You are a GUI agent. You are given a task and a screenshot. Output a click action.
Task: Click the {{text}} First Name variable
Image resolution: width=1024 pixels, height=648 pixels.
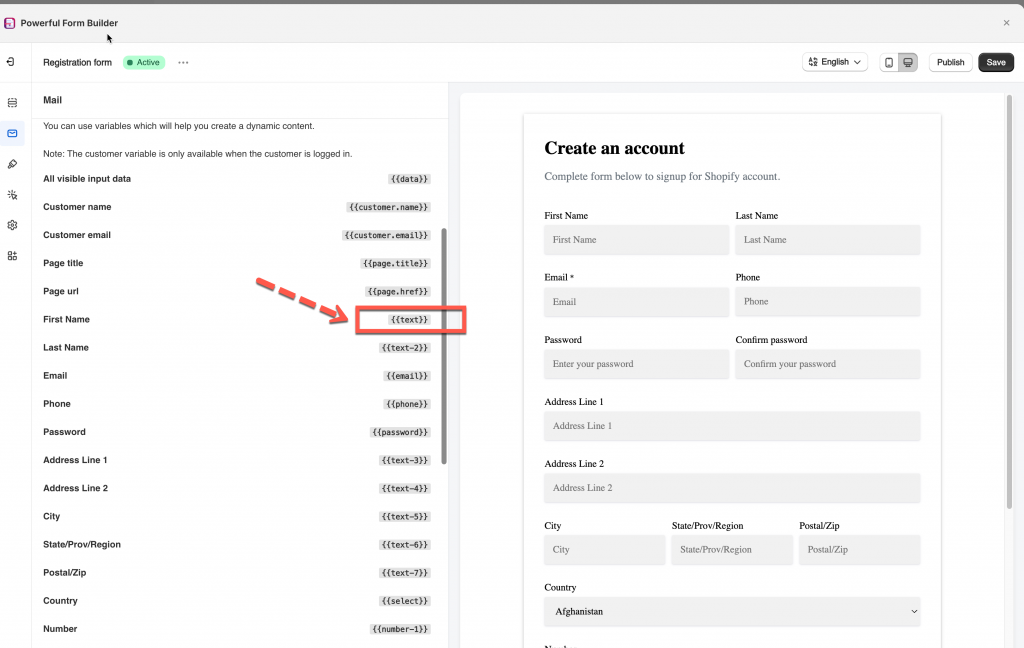click(x=409, y=320)
